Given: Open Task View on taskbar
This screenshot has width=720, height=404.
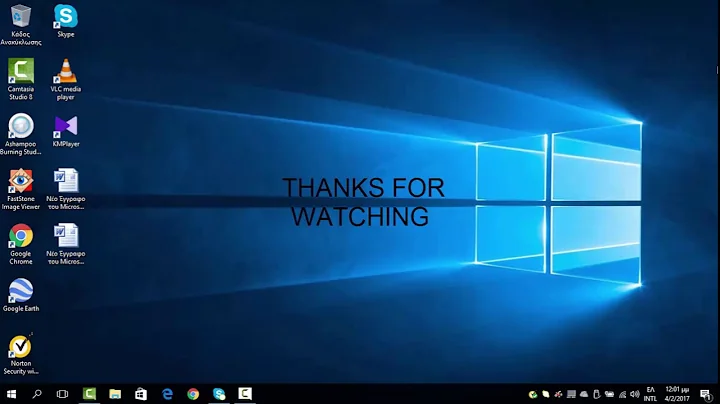Looking at the screenshot, I should coord(62,394).
